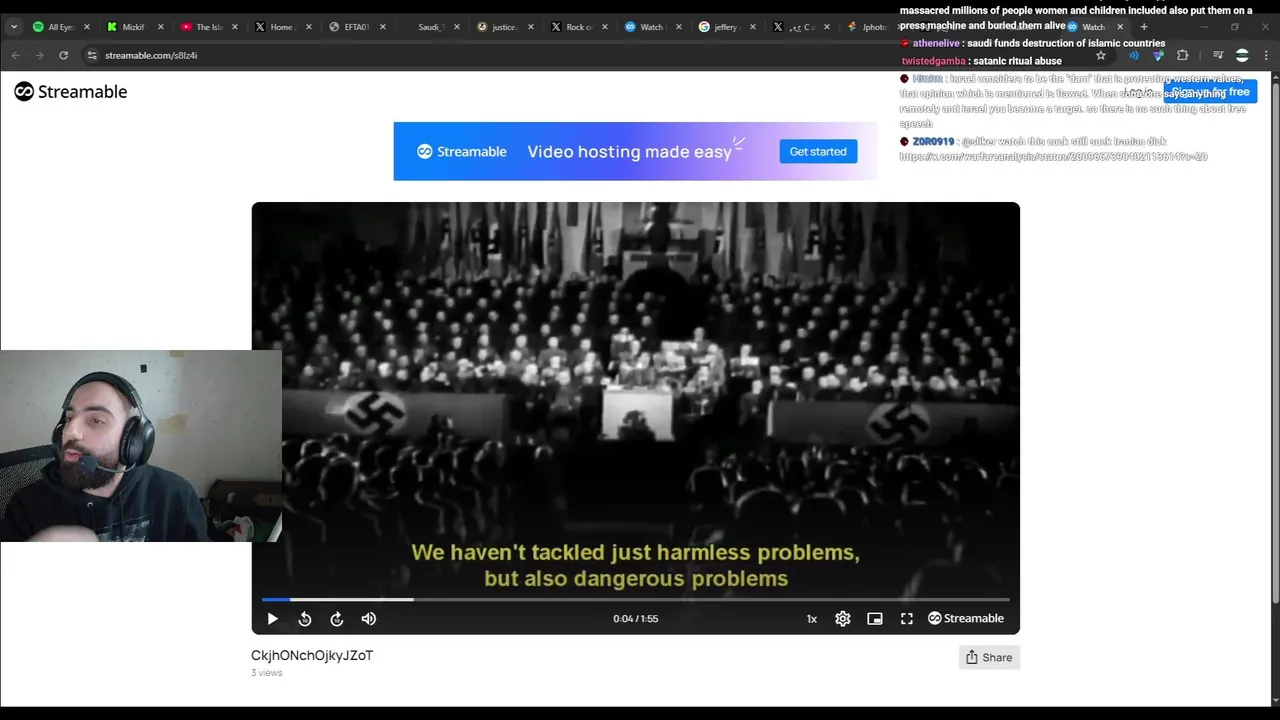Image resolution: width=1280 pixels, height=720 pixels.
Task: Close the jeffery tab
Action: [x=753, y=27]
